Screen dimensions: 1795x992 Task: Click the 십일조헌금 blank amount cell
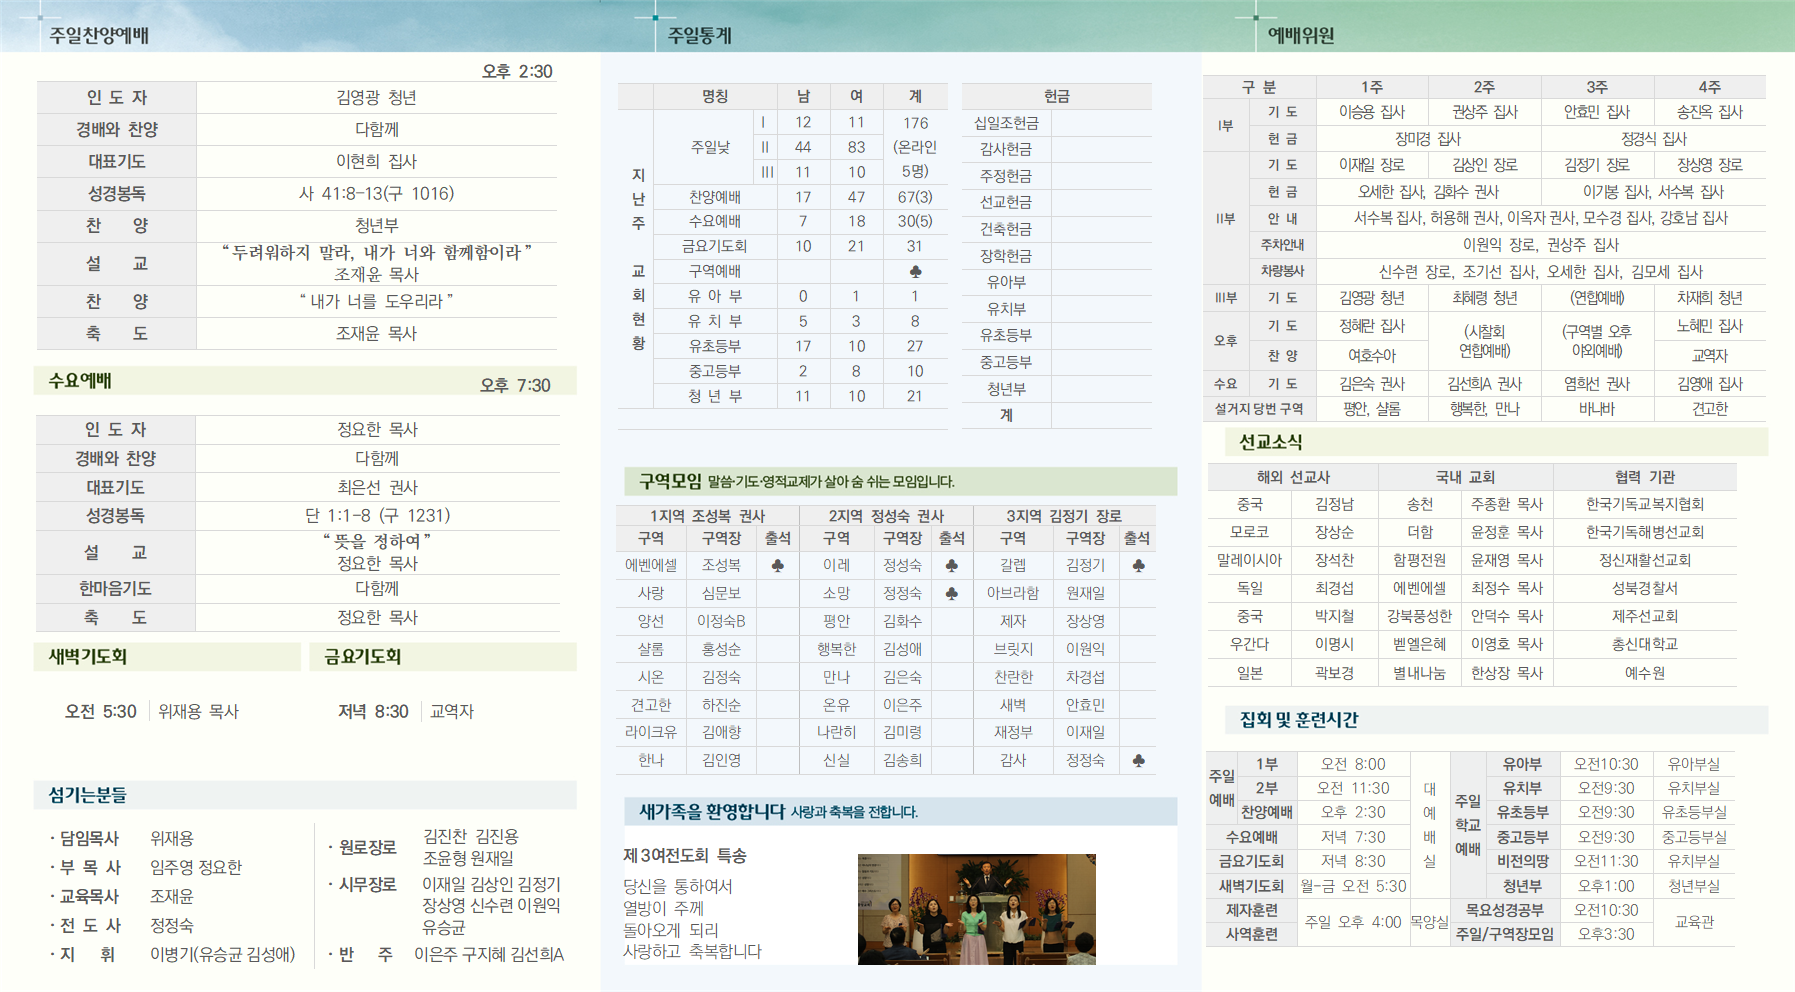click(x=1101, y=123)
